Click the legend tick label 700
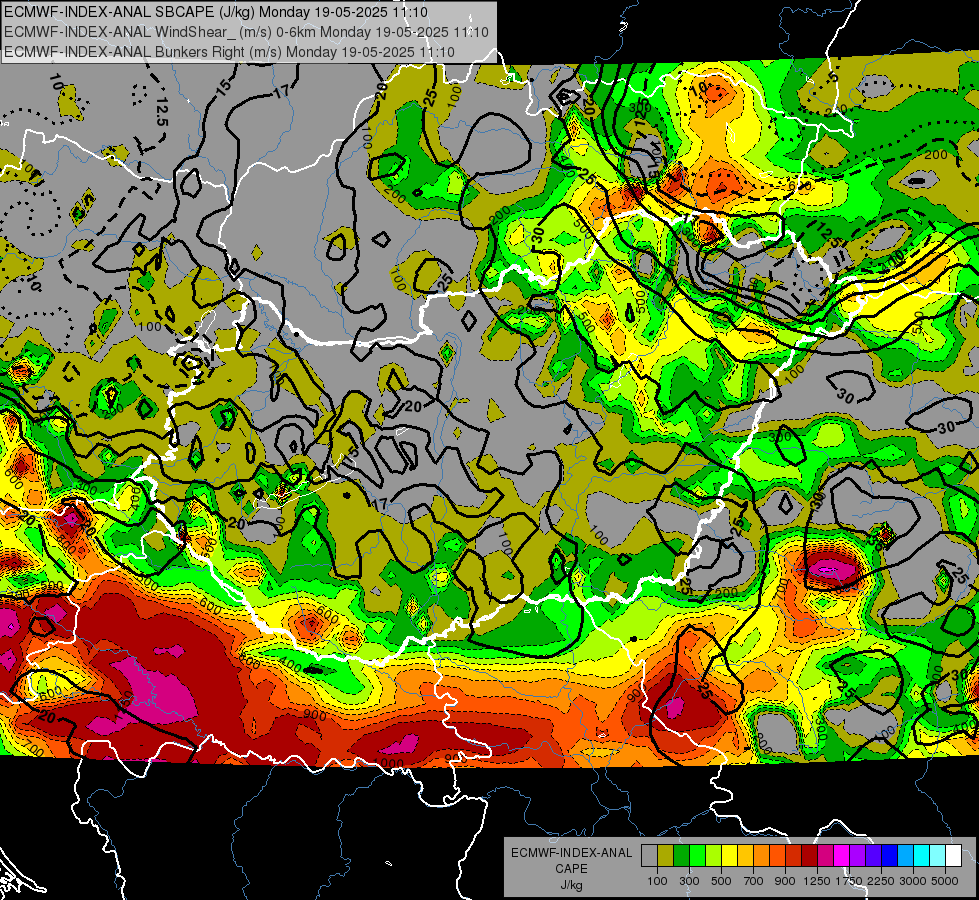The image size is (979, 900). tap(754, 881)
